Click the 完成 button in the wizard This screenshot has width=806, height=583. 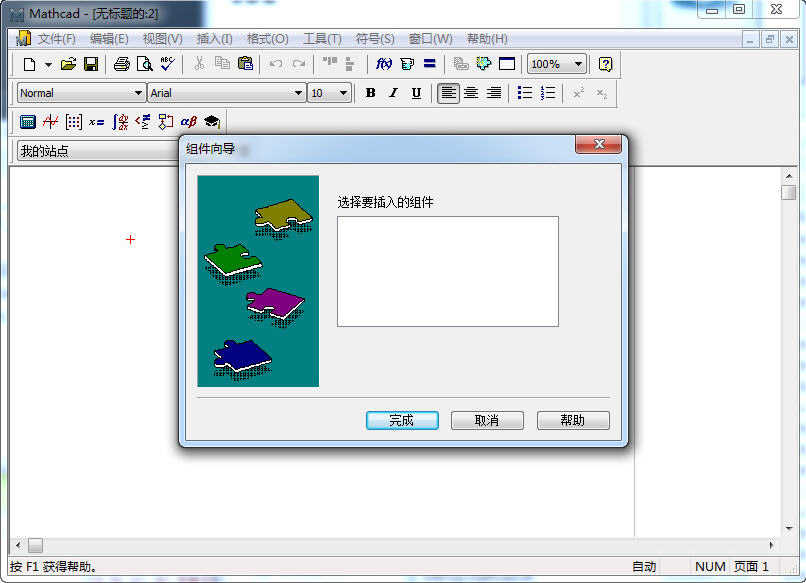[x=401, y=420]
